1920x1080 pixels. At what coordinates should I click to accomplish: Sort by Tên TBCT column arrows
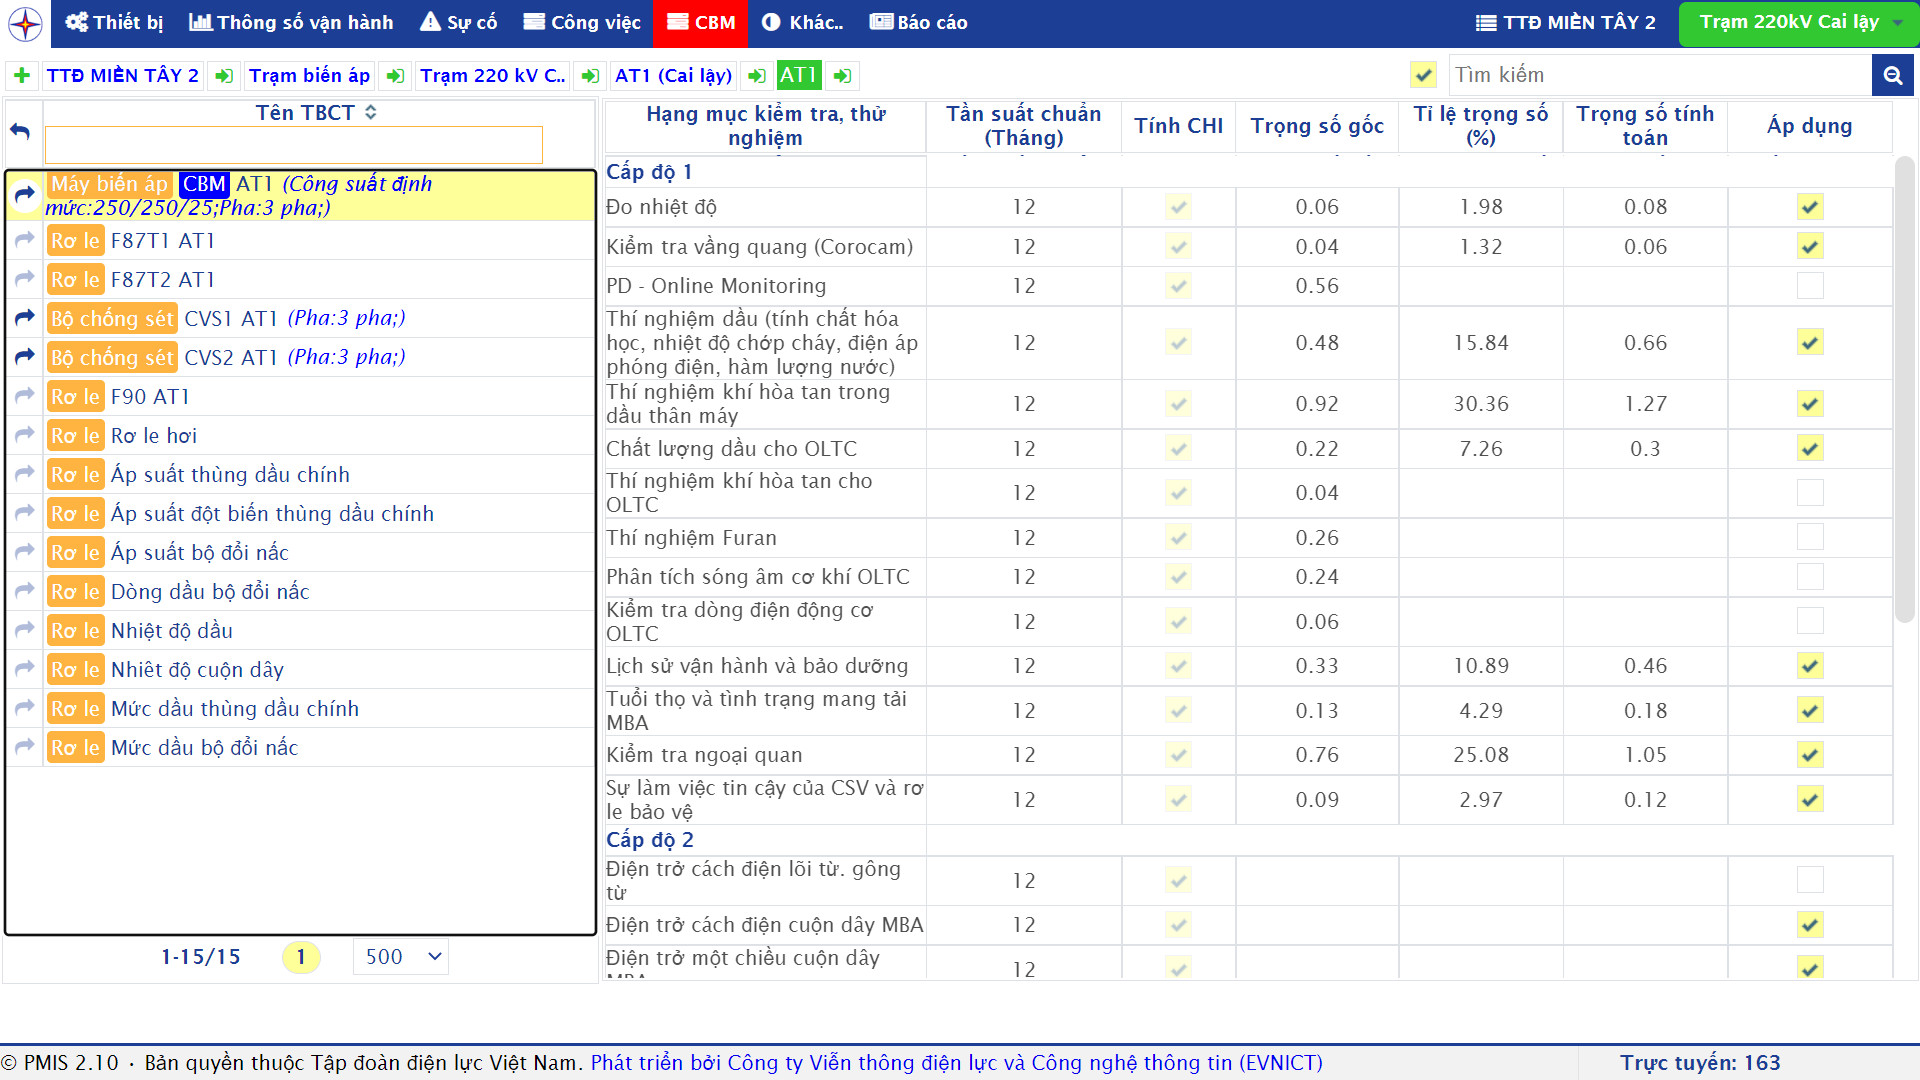[371, 112]
